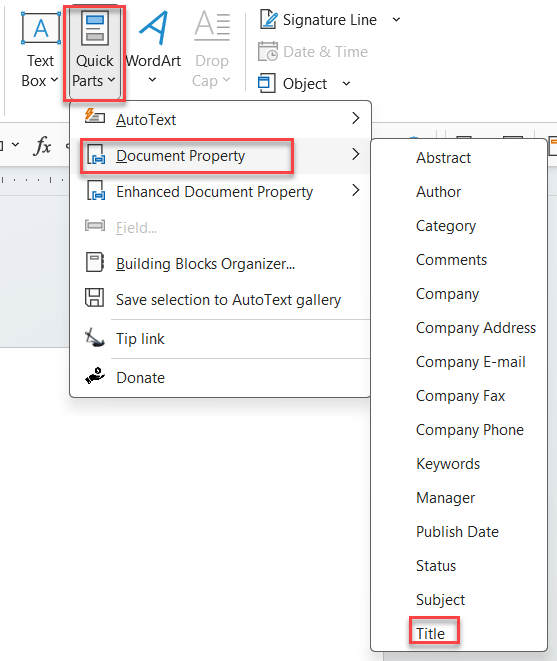
Task: Click the save-disk icon for AutoText gallery
Action: 94,298
